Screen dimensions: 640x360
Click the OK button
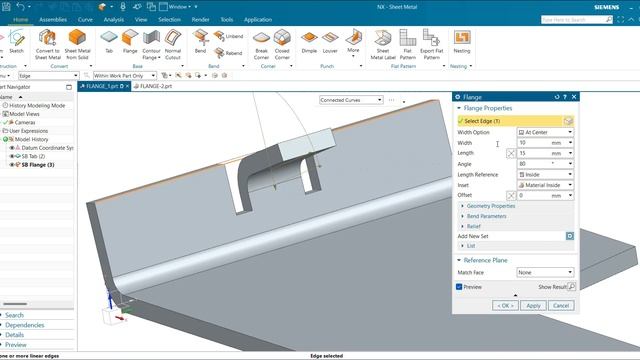coord(505,306)
